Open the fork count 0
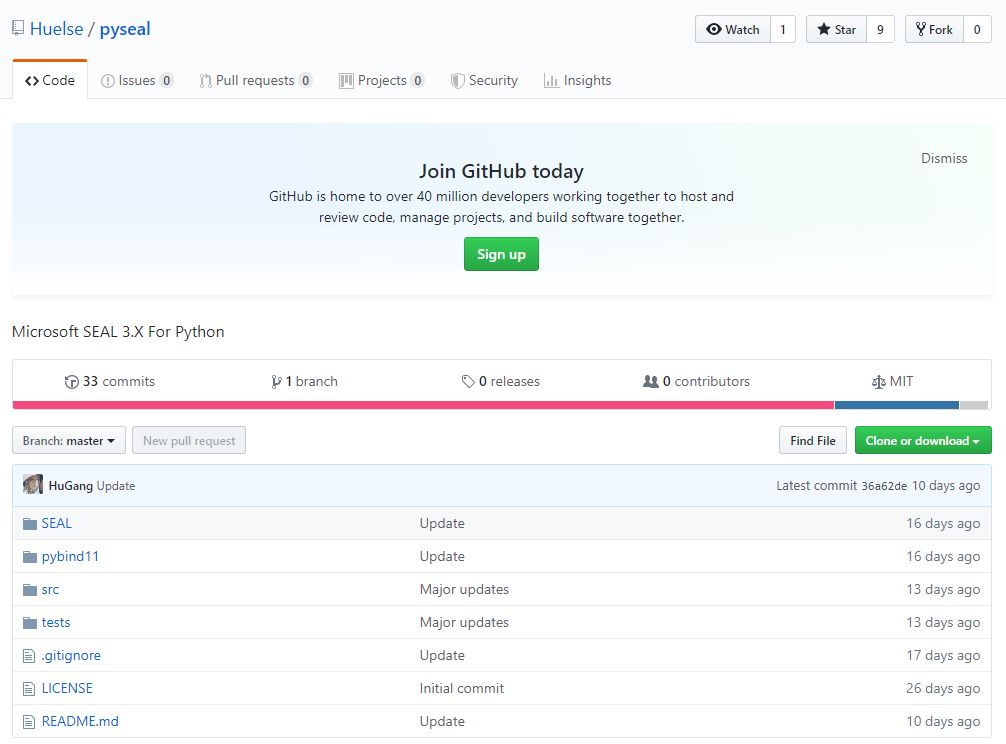 pyautogui.click(x=977, y=30)
